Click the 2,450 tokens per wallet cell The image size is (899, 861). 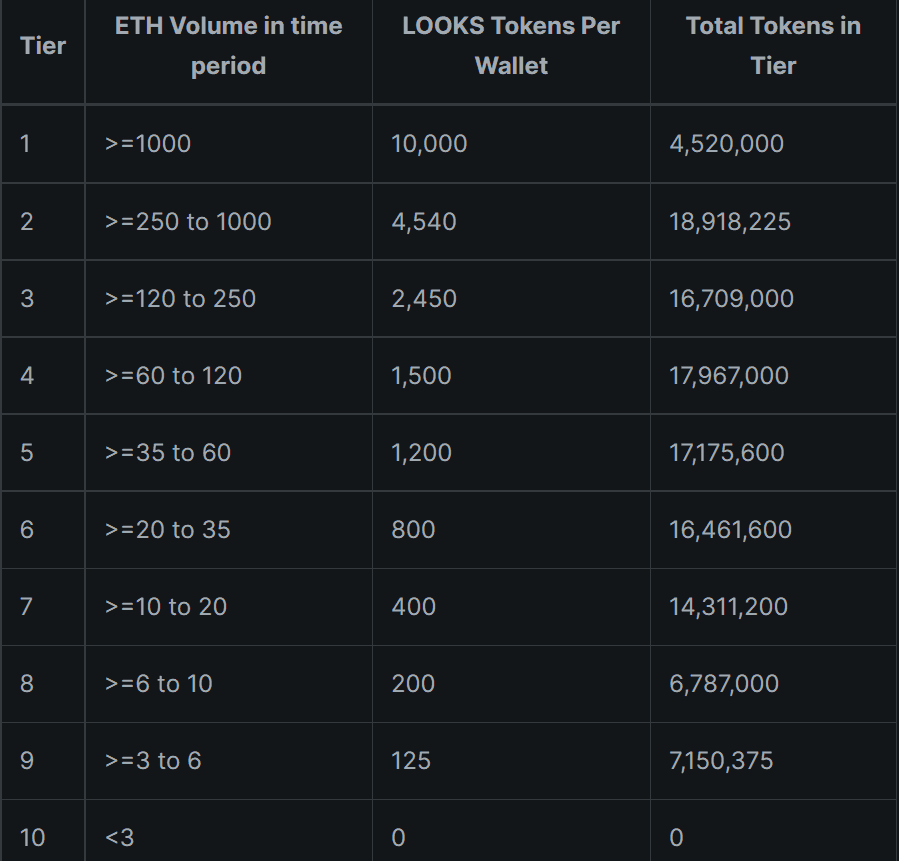(424, 298)
